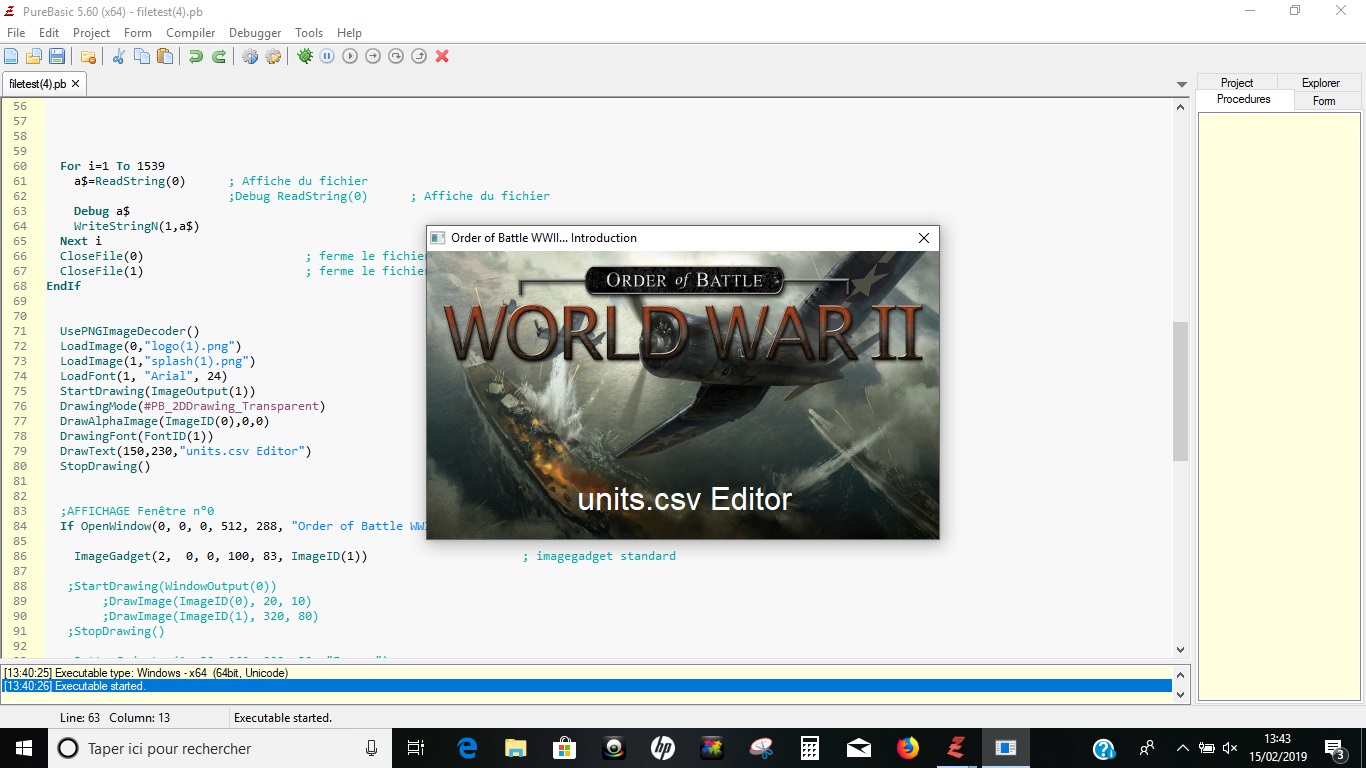The width and height of the screenshot is (1366, 768).
Task: Expand the open files dropdown arrow
Action: [1181, 84]
